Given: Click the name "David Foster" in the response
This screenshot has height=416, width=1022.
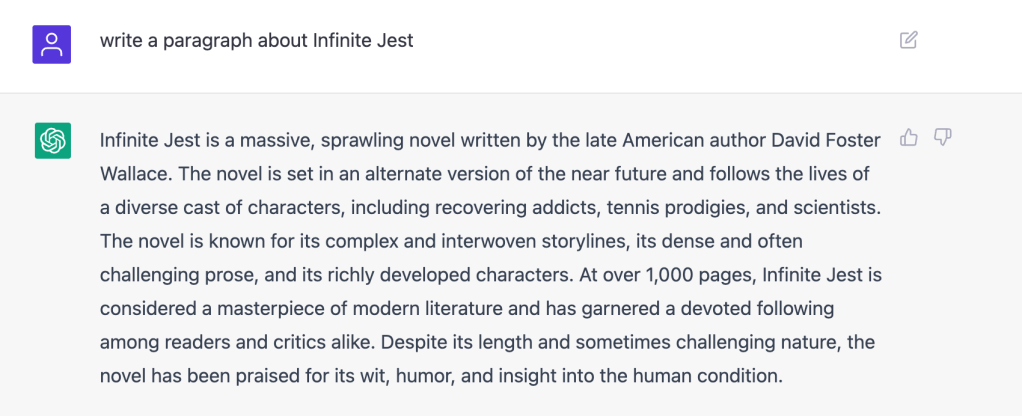Looking at the screenshot, I should (x=828, y=139).
